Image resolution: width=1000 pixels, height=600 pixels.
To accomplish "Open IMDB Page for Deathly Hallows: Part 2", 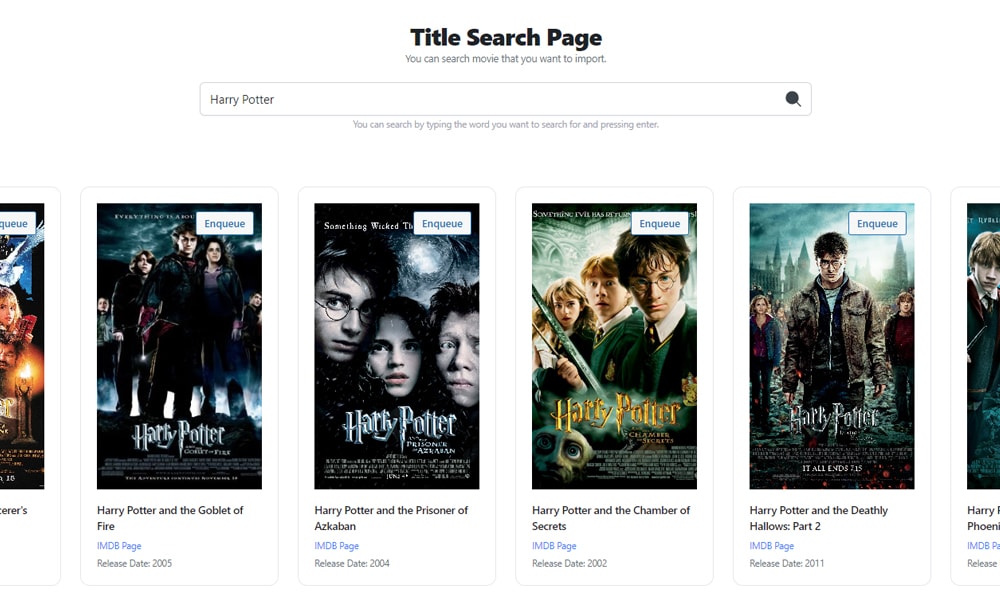I will tap(772, 546).
